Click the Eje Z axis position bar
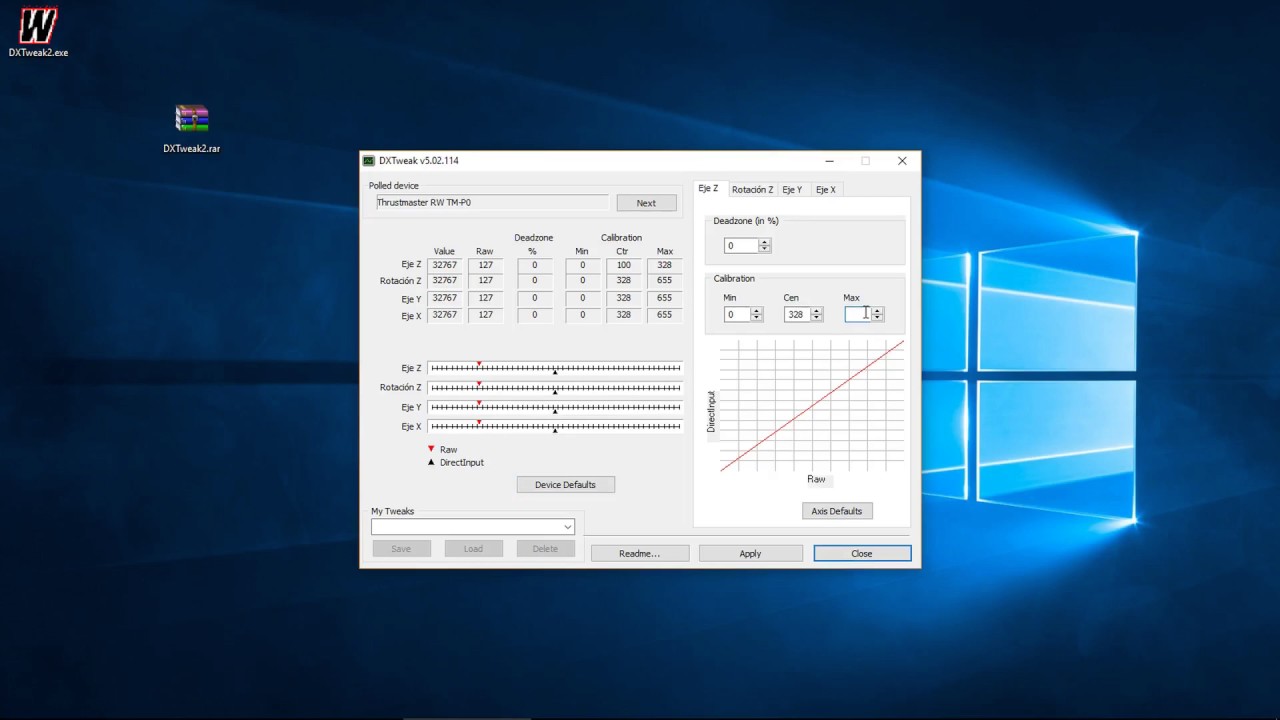The height and width of the screenshot is (720, 1280). [x=555, y=368]
